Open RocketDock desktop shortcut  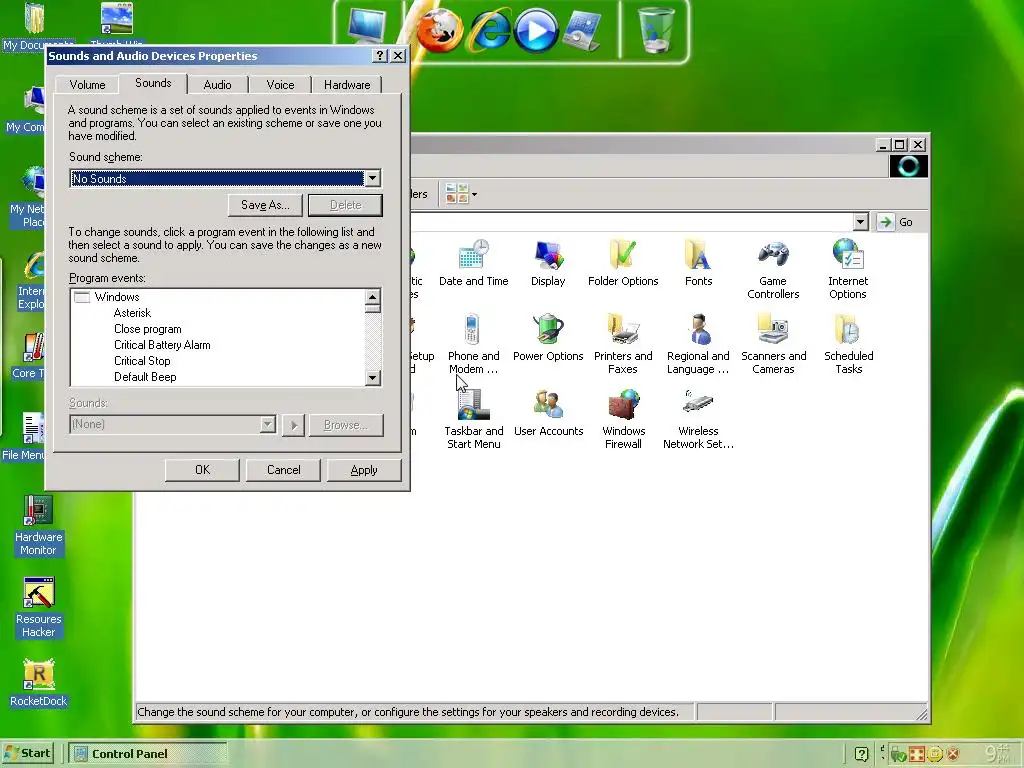[x=38, y=683]
